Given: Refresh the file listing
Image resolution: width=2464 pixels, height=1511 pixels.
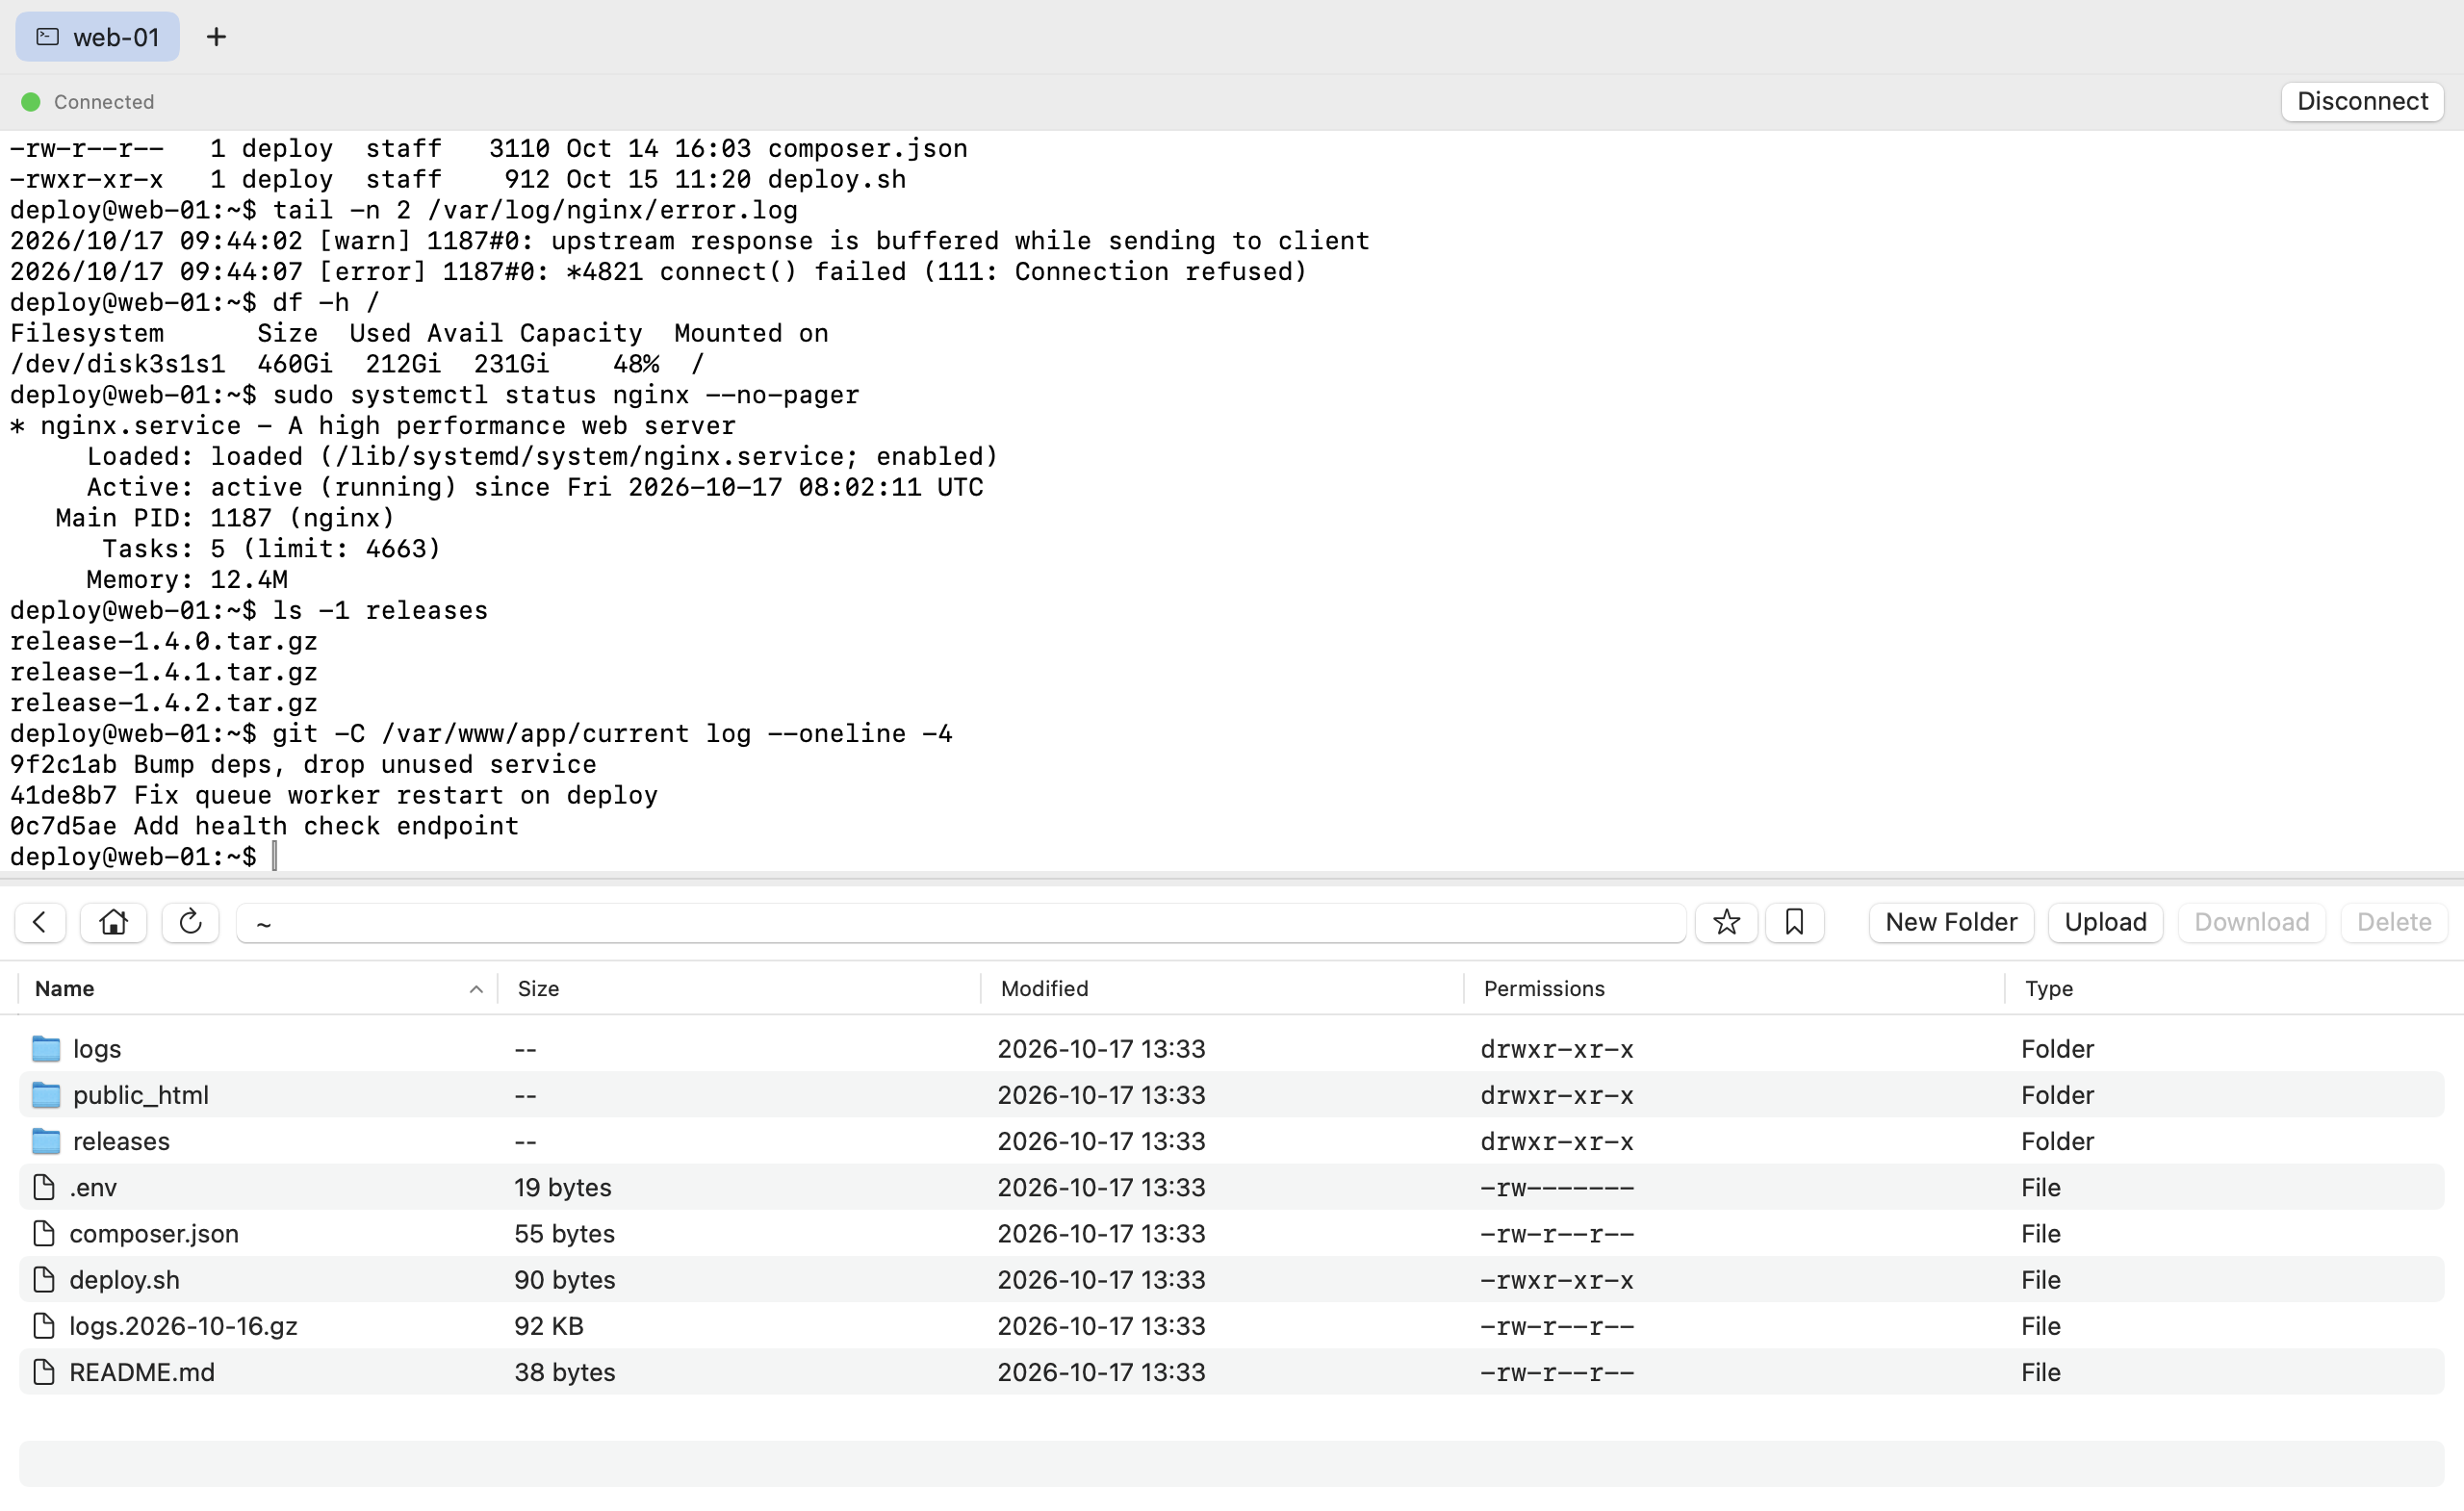Looking at the screenshot, I should pyautogui.click(x=190, y=921).
